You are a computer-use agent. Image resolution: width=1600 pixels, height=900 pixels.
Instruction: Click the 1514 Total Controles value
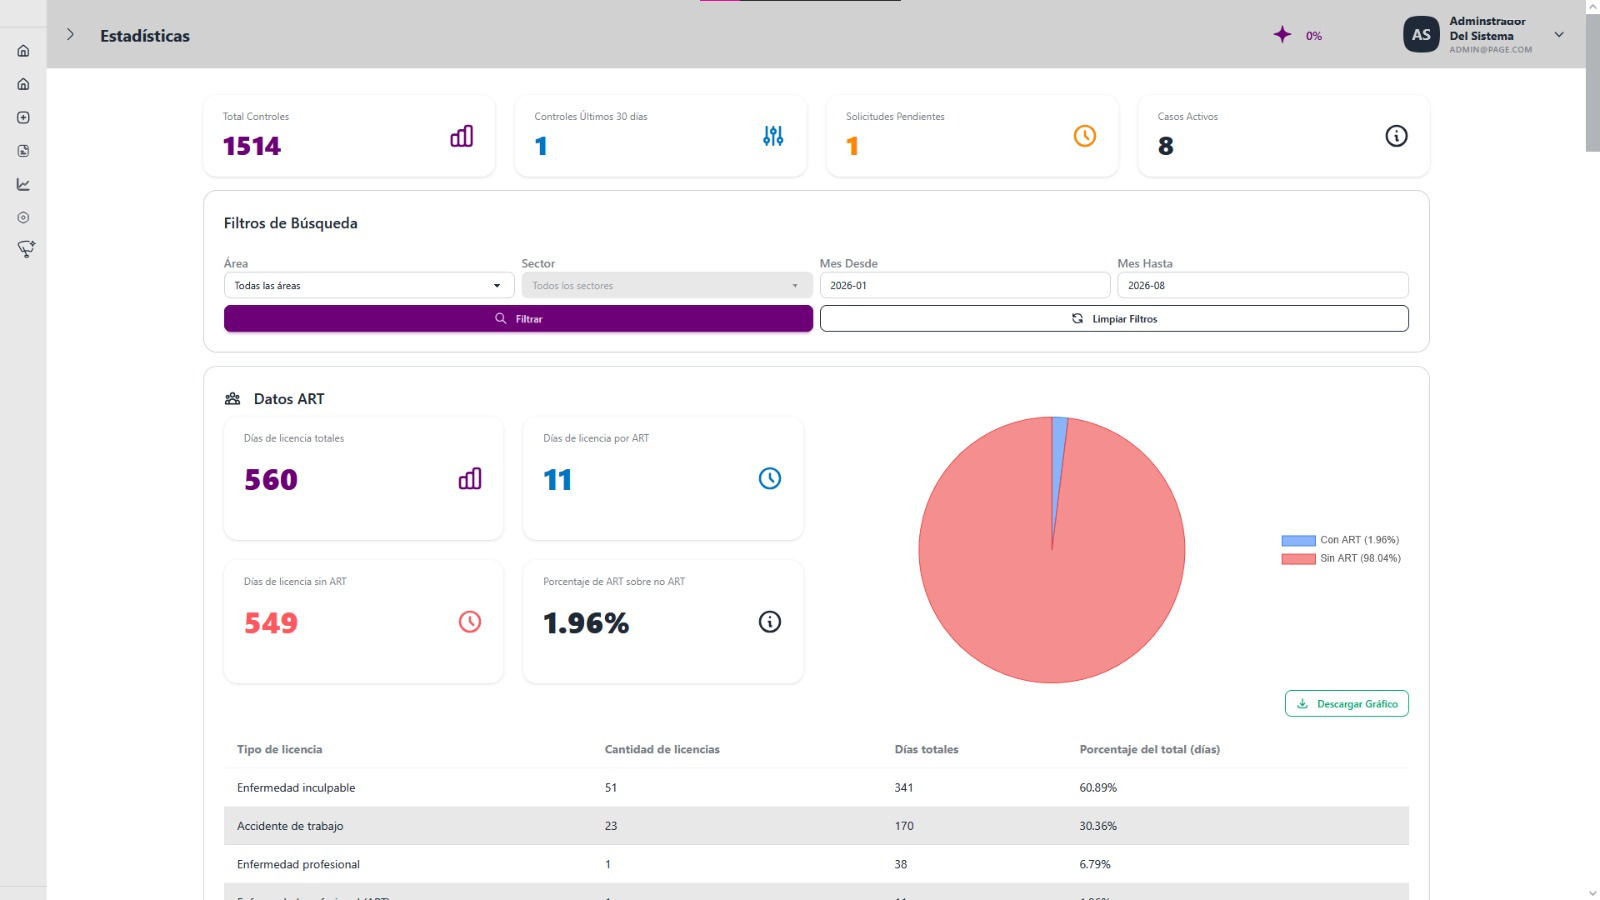click(252, 147)
